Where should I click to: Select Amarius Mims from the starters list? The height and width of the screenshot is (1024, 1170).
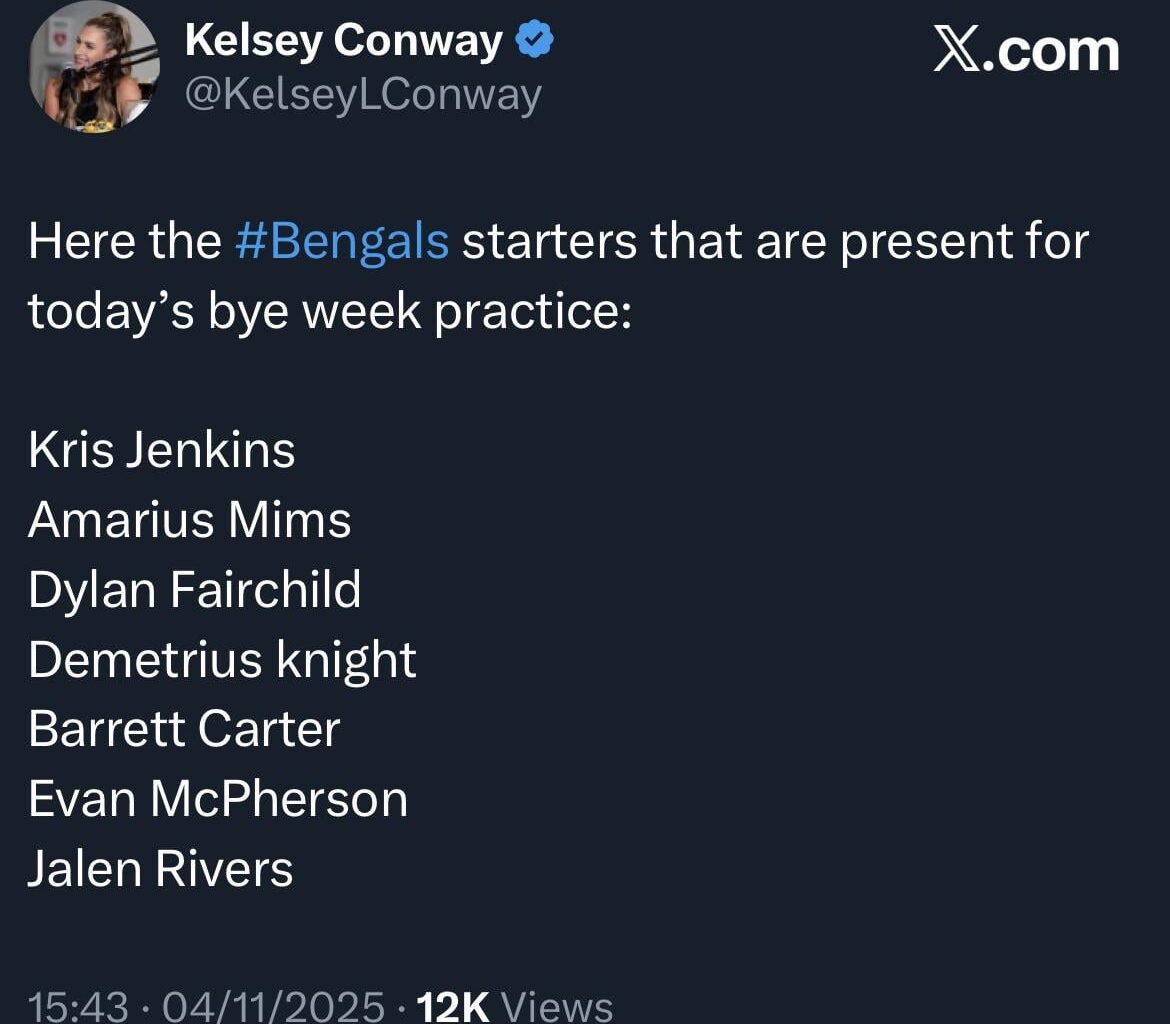(x=190, y=519)
